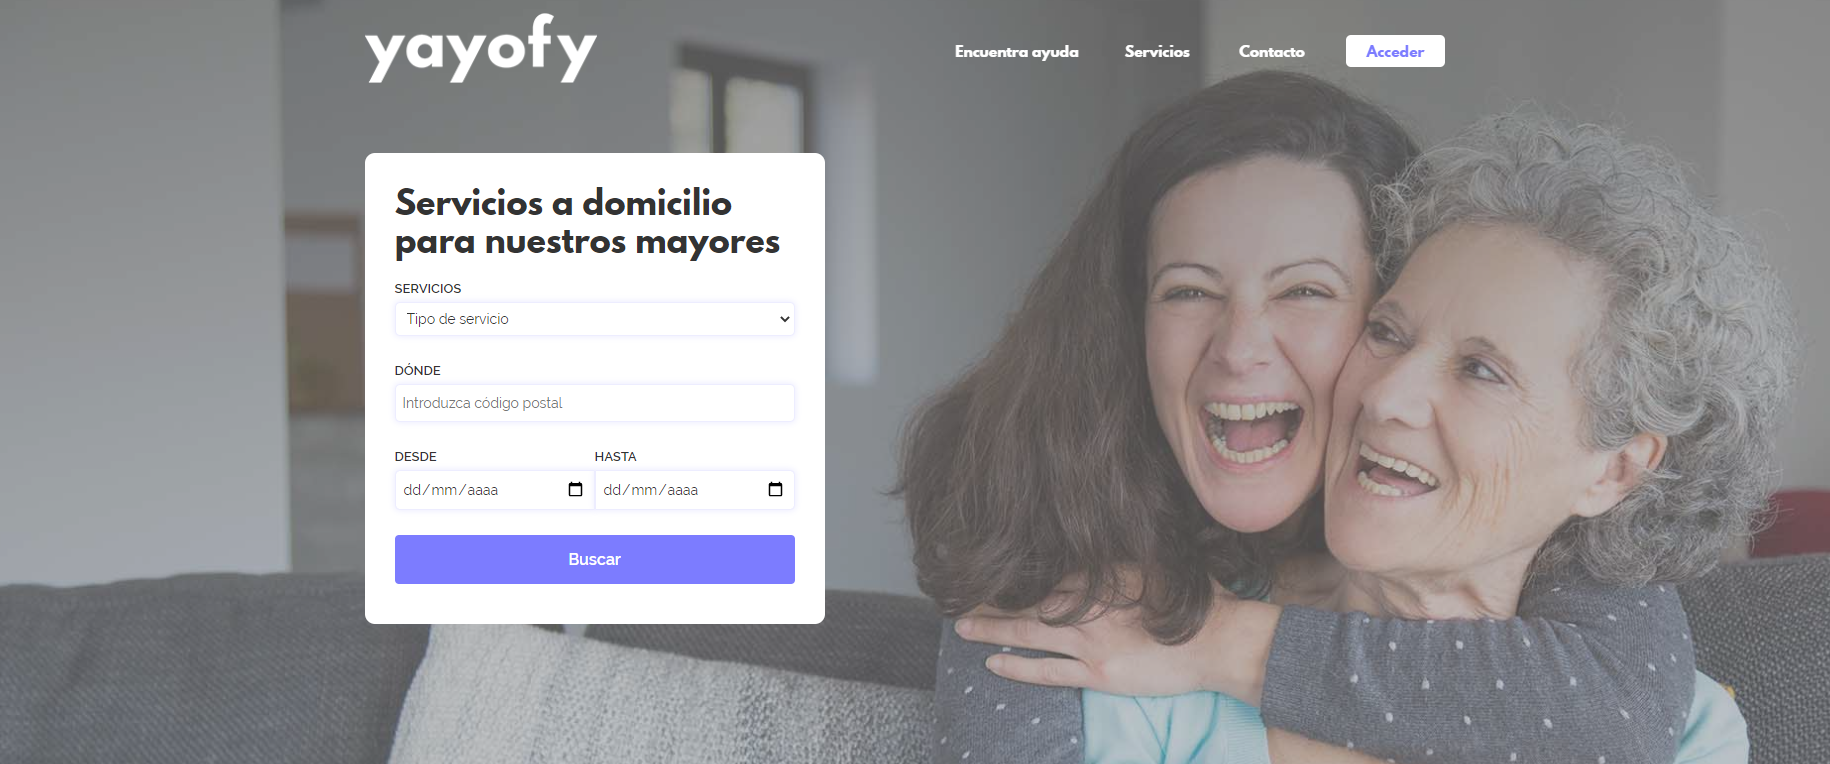The height and width of the screenshot is (764, 1830).
Task: Open the Hasta calendar picker icon
Action: [x=775, y=489]
